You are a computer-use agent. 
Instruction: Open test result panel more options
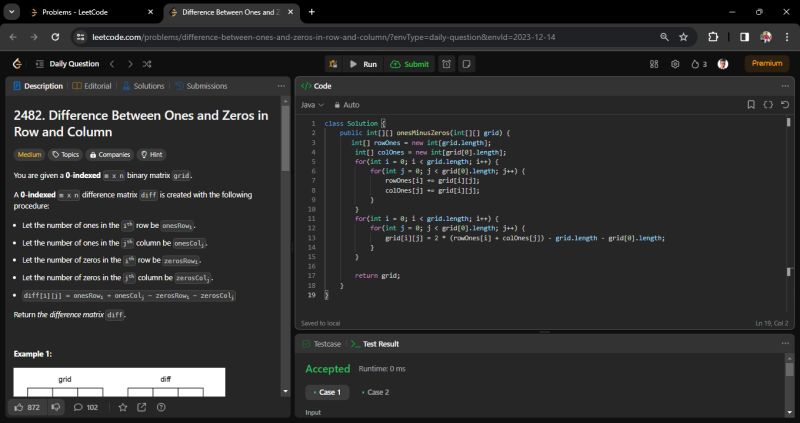pyautogui.click(x=785, y=343)
